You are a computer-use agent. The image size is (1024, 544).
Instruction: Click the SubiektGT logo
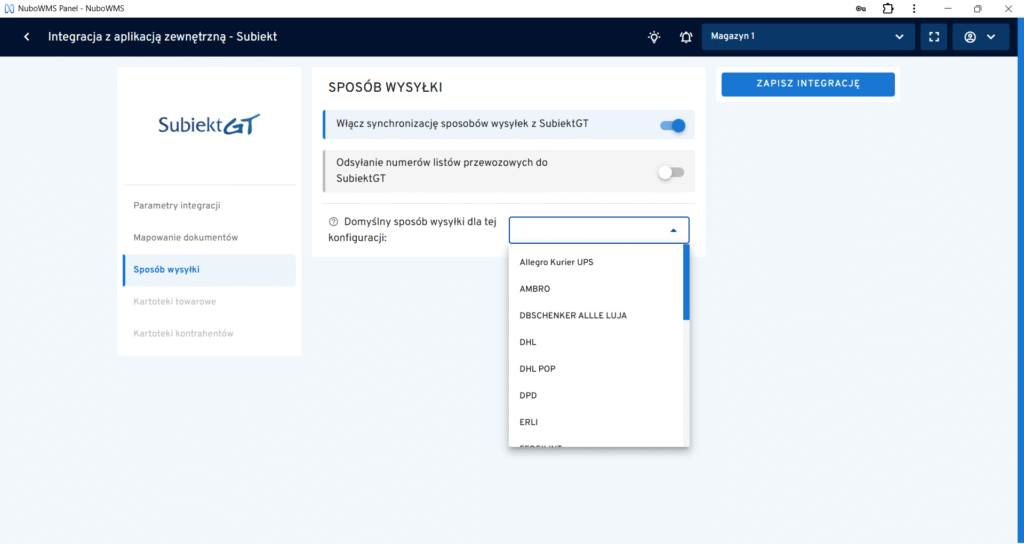click(x=209, y=125)
